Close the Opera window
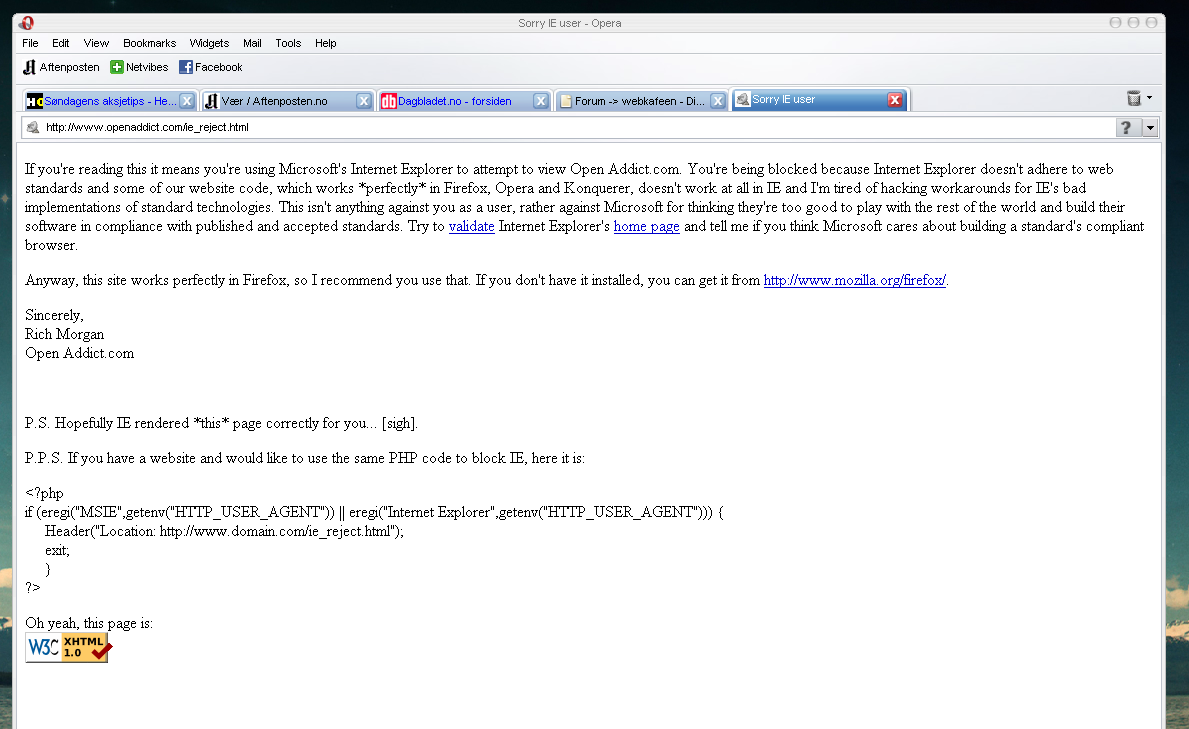The image size is (1189, 729). (x=1151, y=23)
